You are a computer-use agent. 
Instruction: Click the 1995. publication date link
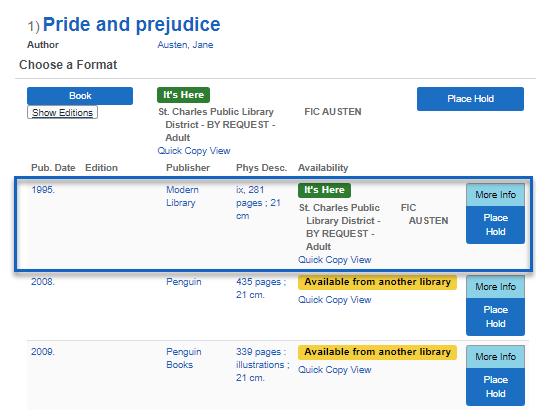click(x=43, y=190)
